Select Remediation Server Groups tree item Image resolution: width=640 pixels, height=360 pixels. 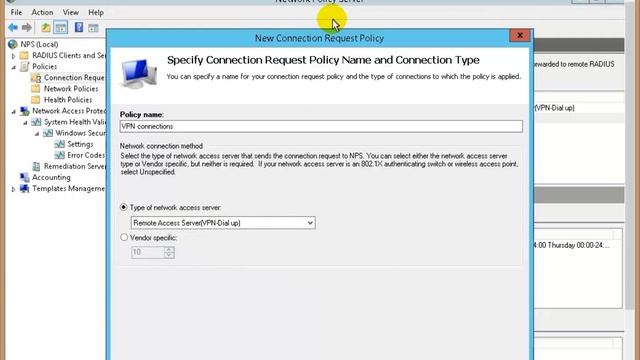point(75,166)
